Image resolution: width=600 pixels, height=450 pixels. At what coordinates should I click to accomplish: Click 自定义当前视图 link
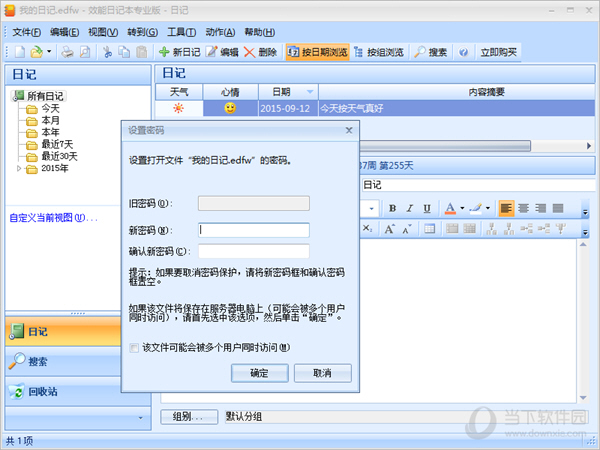coord(53,218)
